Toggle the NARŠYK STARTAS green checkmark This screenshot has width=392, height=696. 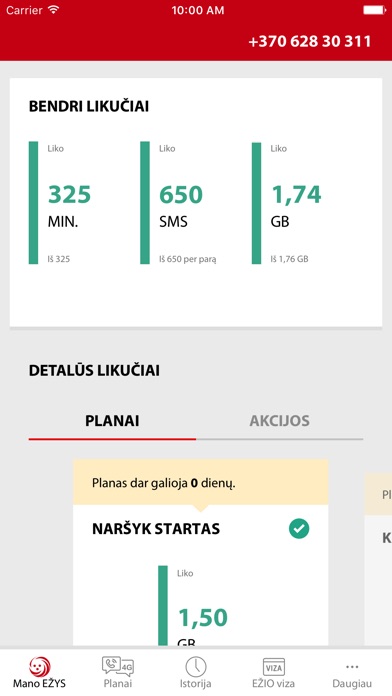(299, 529)
